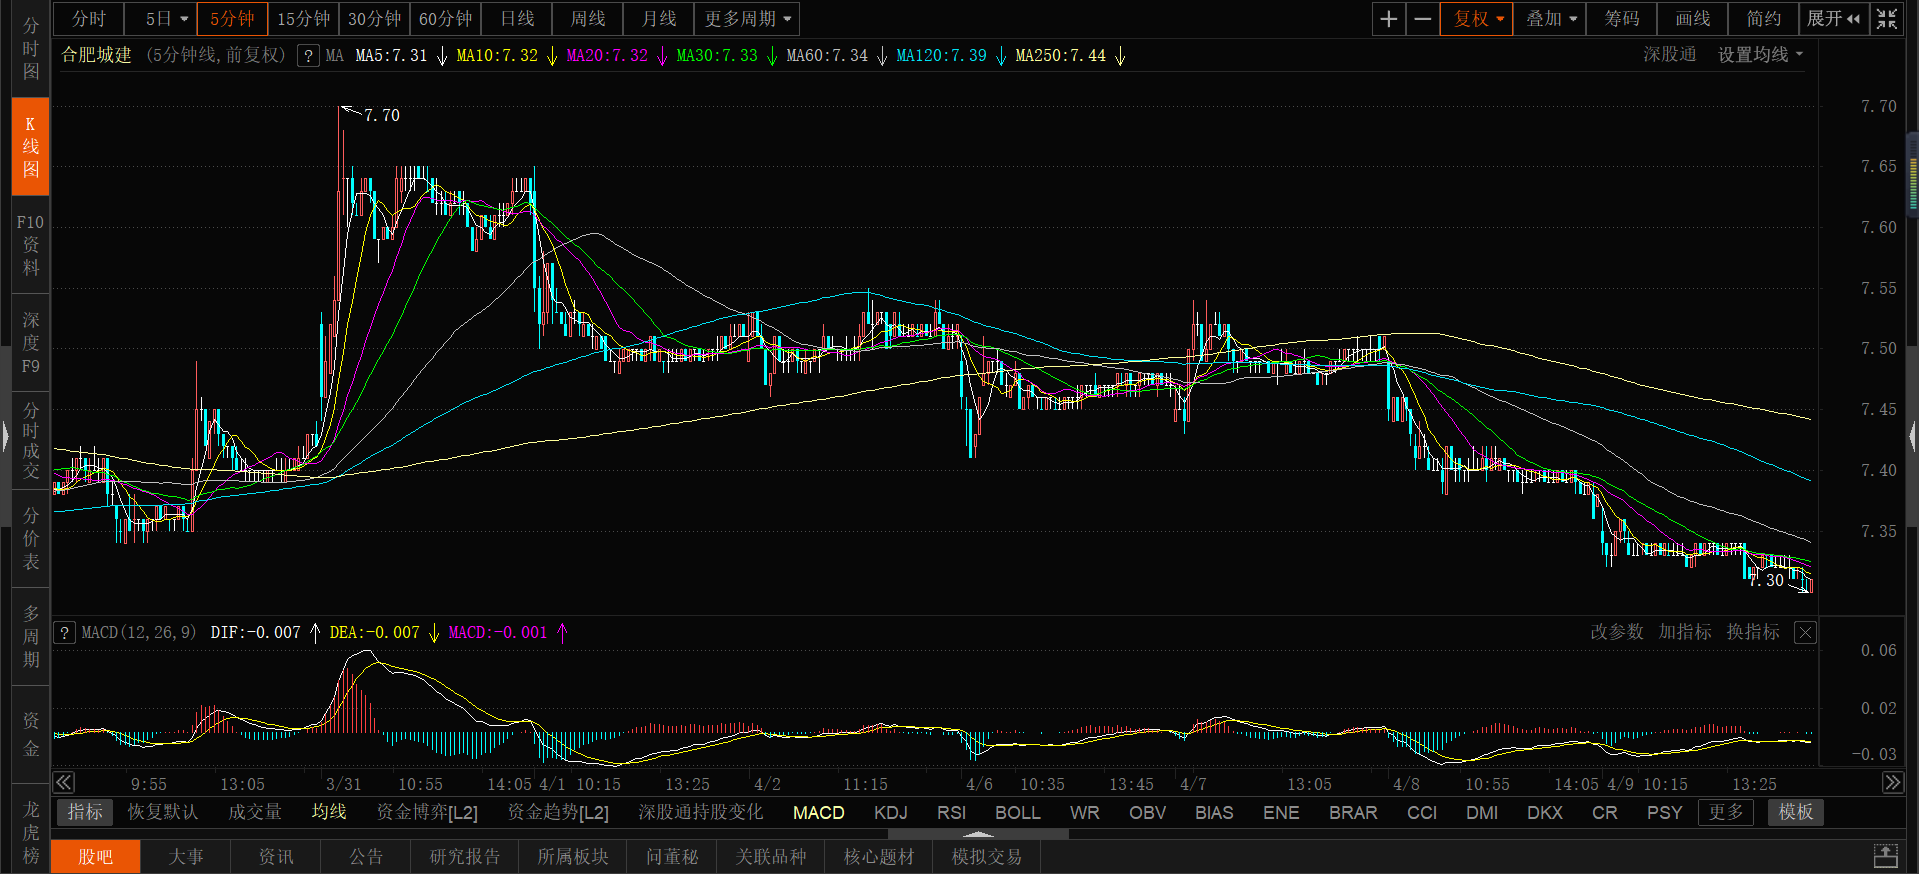
Task: Jump to earliest data with double-left arrow
Action: (x=63, y=783)
